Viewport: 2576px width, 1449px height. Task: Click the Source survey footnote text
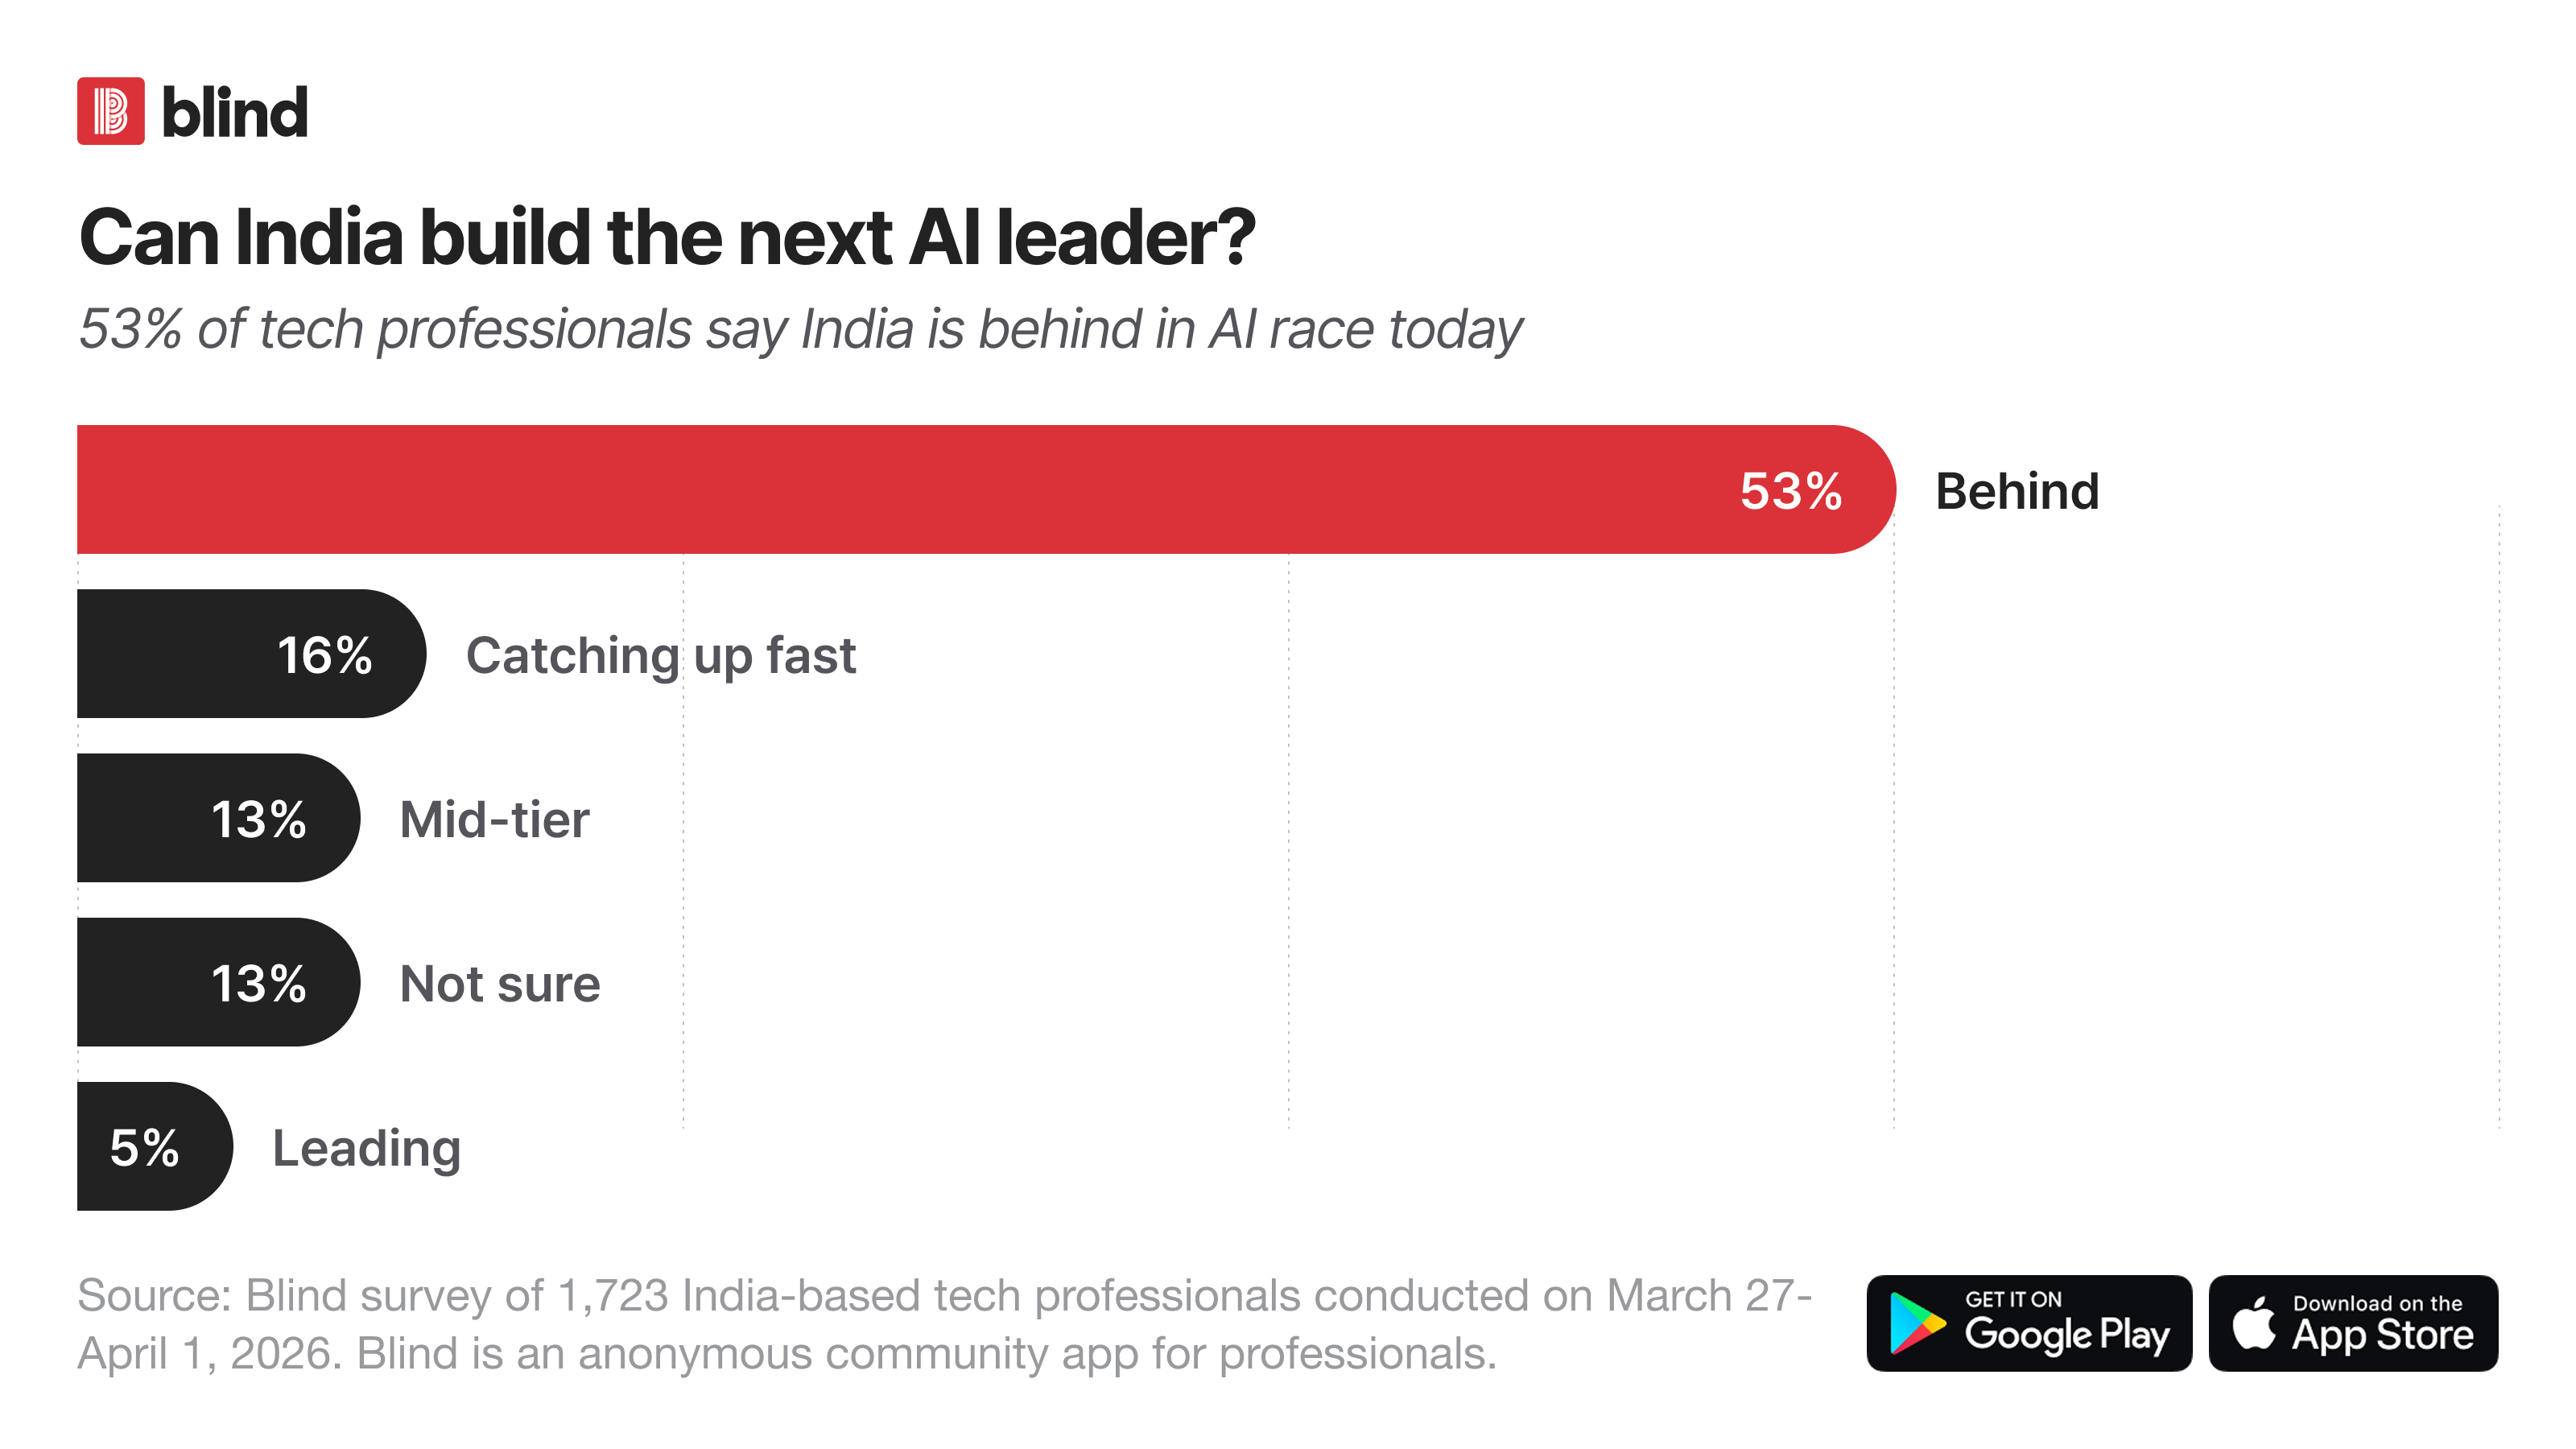point(944,1324)
